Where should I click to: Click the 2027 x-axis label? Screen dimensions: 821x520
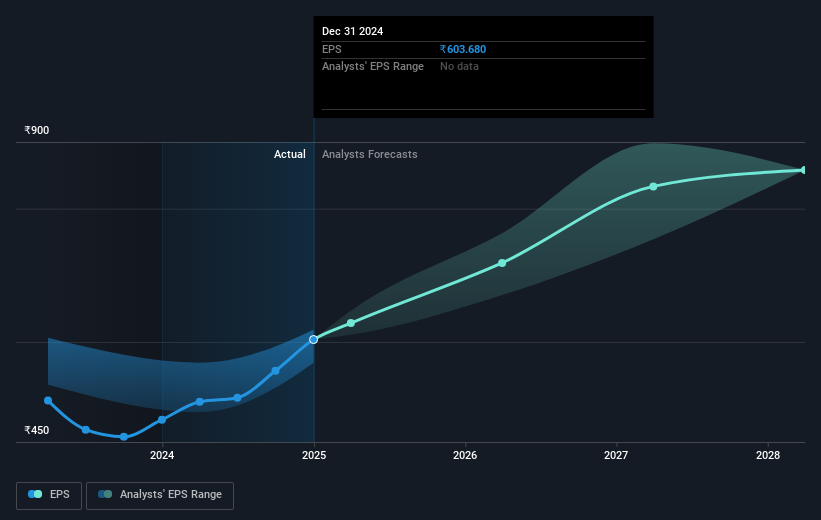pos(616,455)
